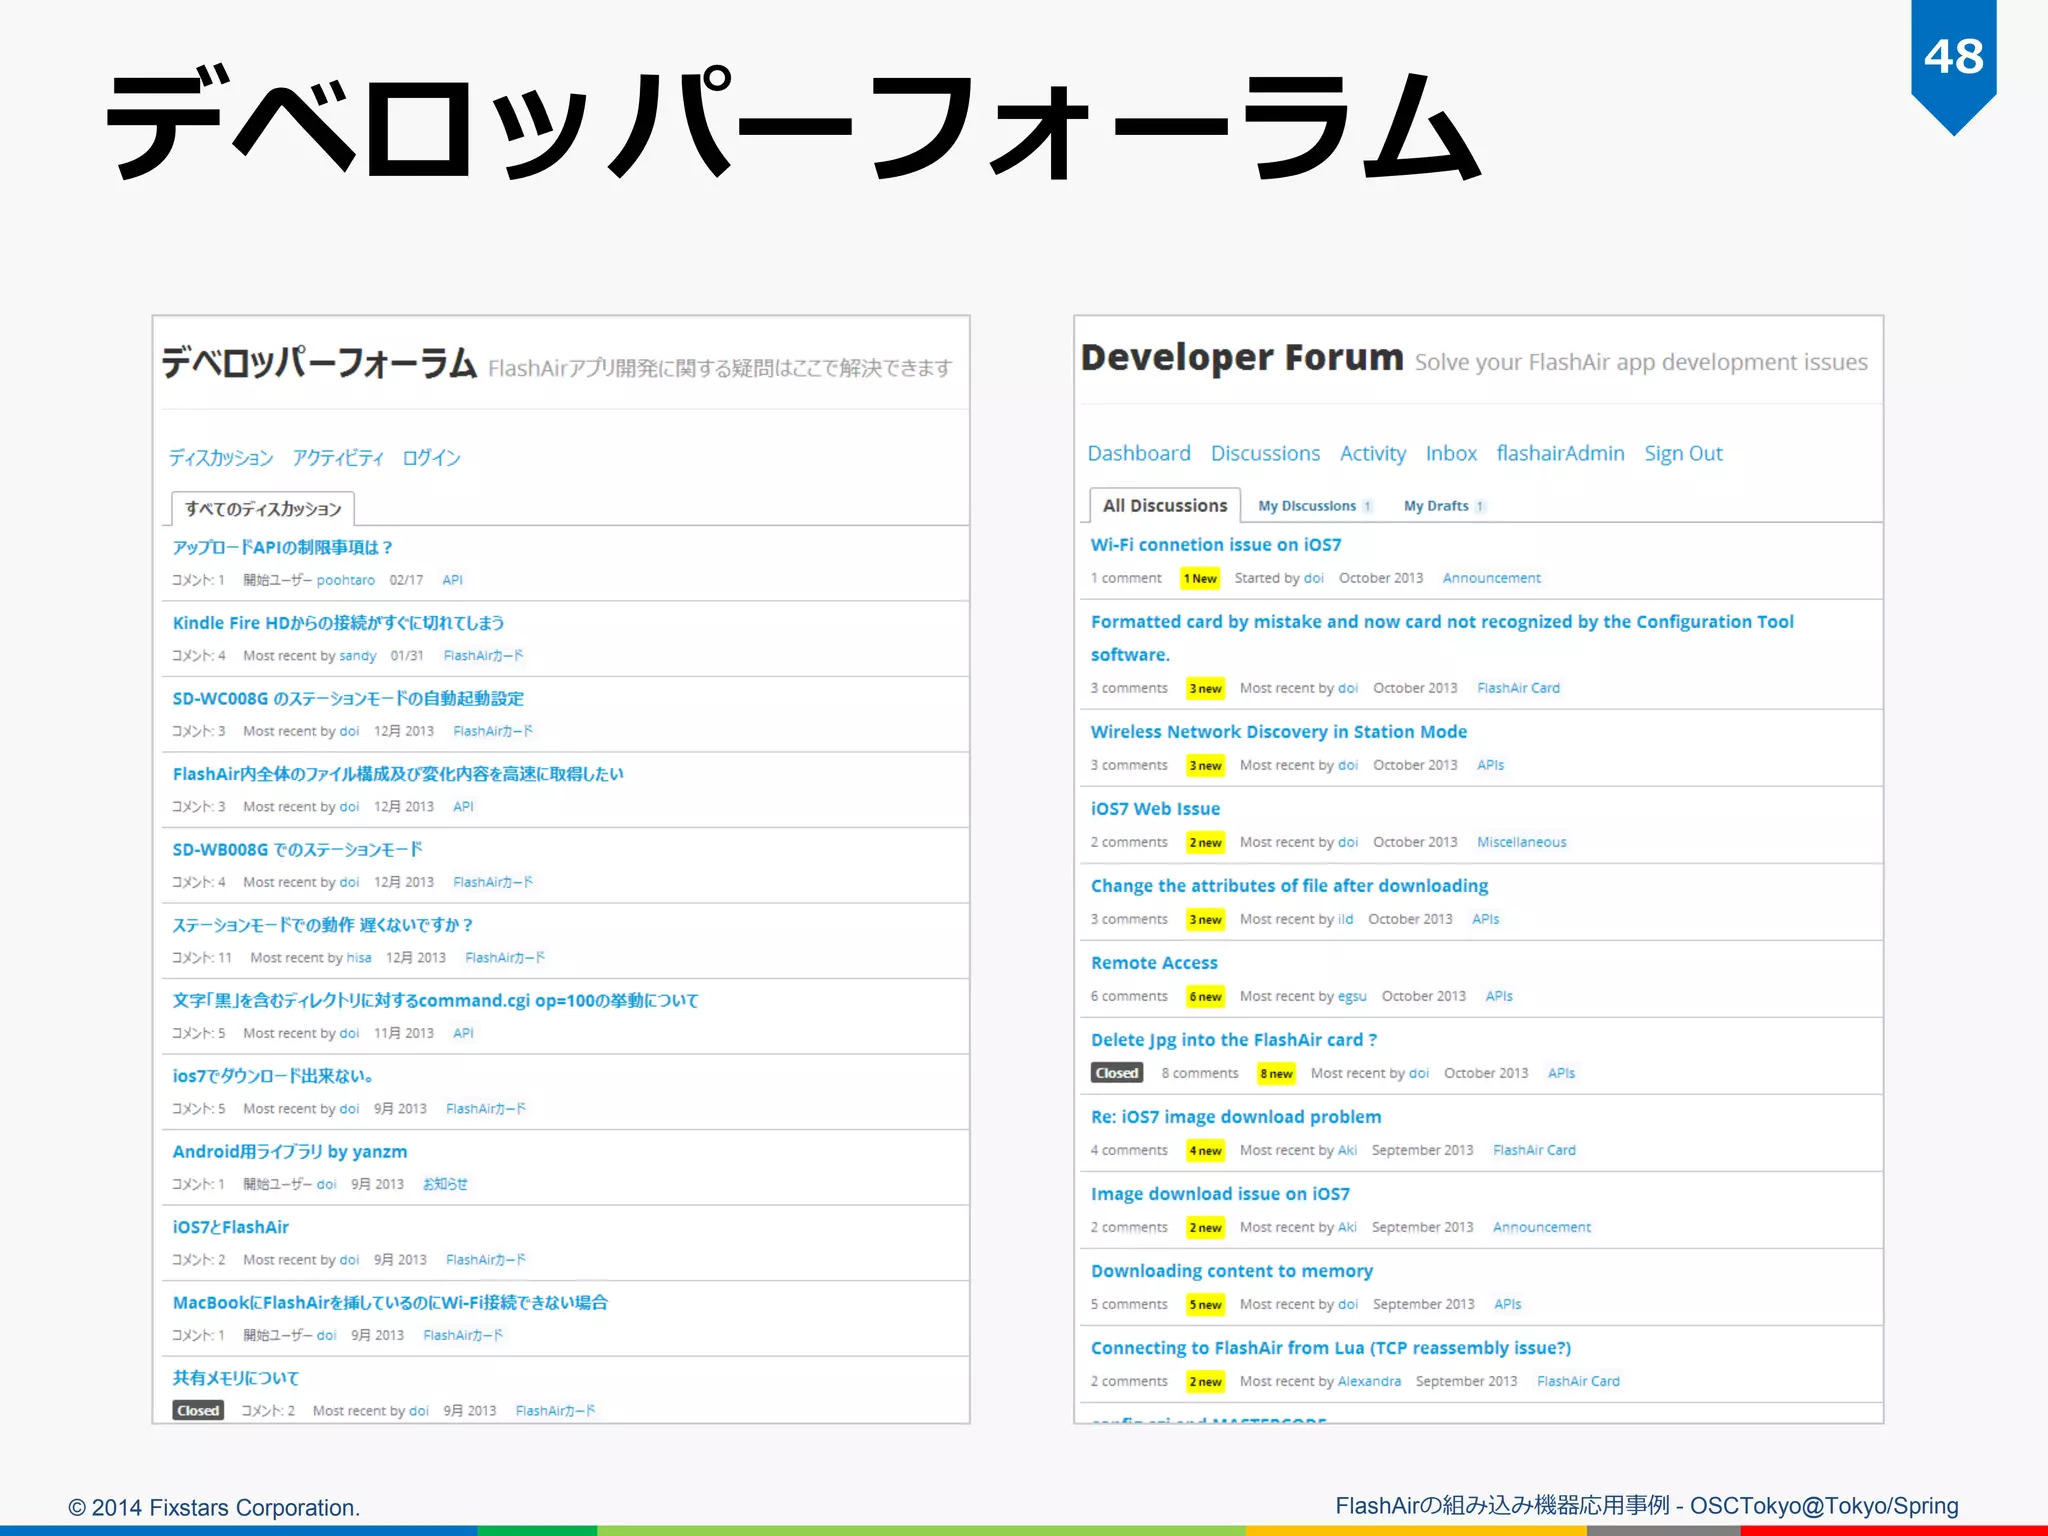Open the Kindle Fire HD connection thread
Viewport: 2048px width, 1536px height.
pyautogui.click(x=338, y=623)
